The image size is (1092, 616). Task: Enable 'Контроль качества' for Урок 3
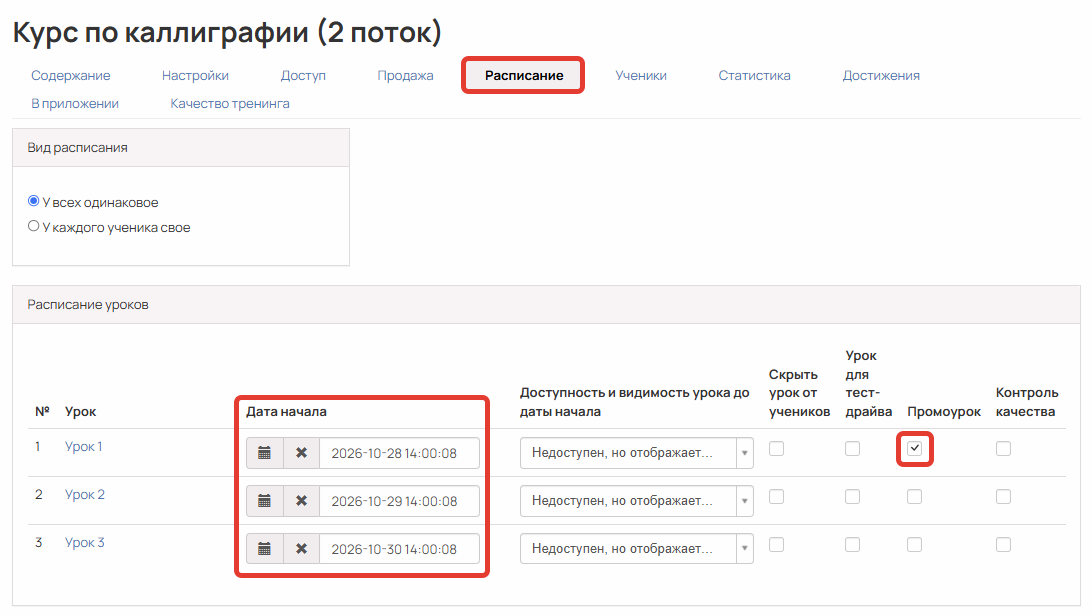click(x=1004, y=545)
